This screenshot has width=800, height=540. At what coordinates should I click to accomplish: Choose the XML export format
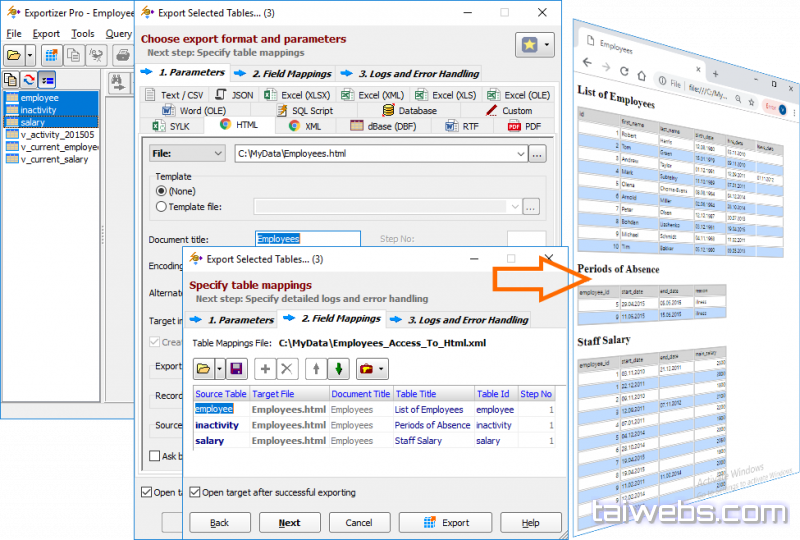tap(305, 126)
